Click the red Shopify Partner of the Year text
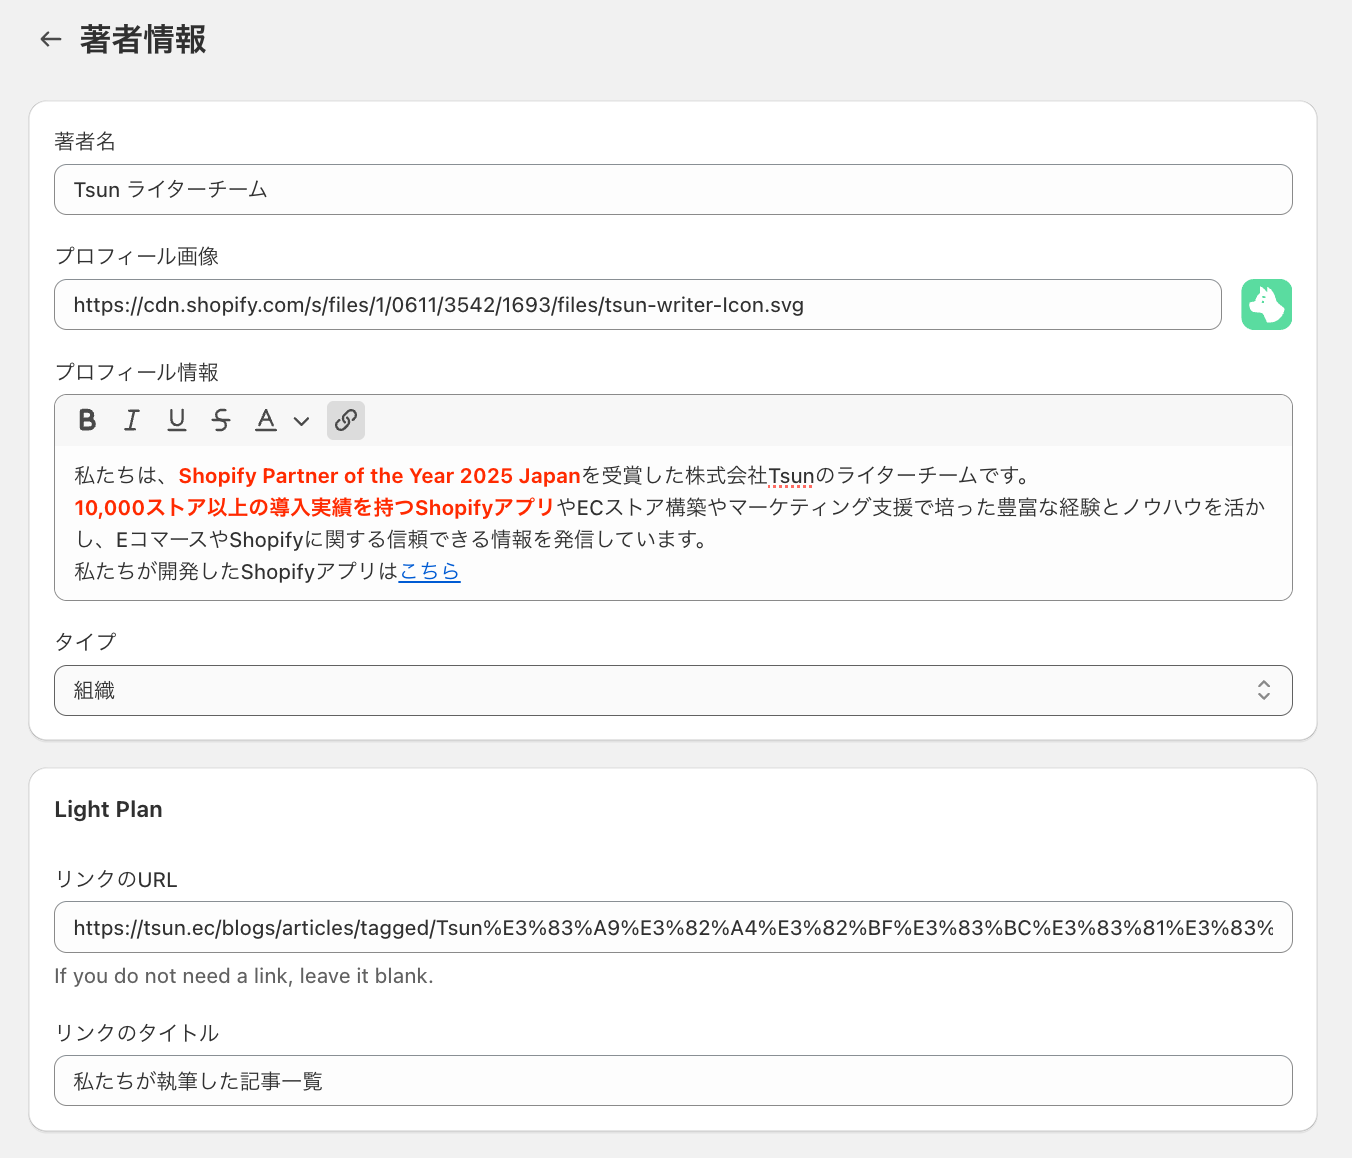Screen dimensions: 1352x1158 click(380, 475)
